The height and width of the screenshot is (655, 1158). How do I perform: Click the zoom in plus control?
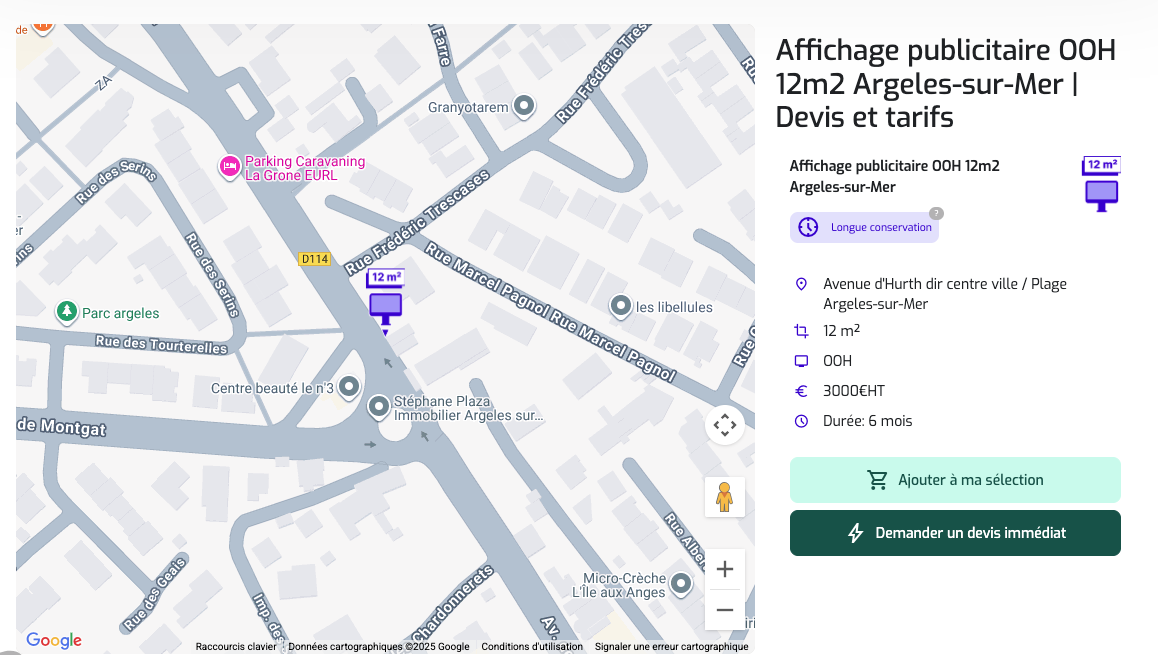pyautogui.click(x=724, y=568)
